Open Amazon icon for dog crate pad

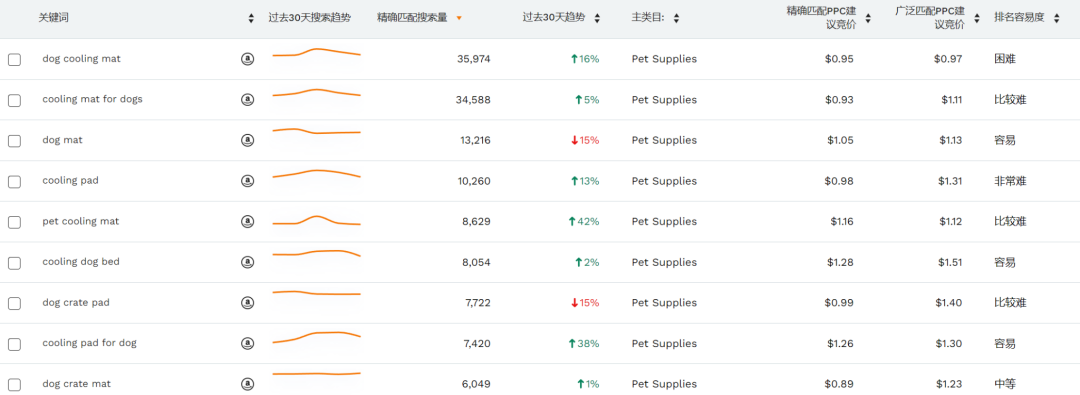tap(247, 303)
